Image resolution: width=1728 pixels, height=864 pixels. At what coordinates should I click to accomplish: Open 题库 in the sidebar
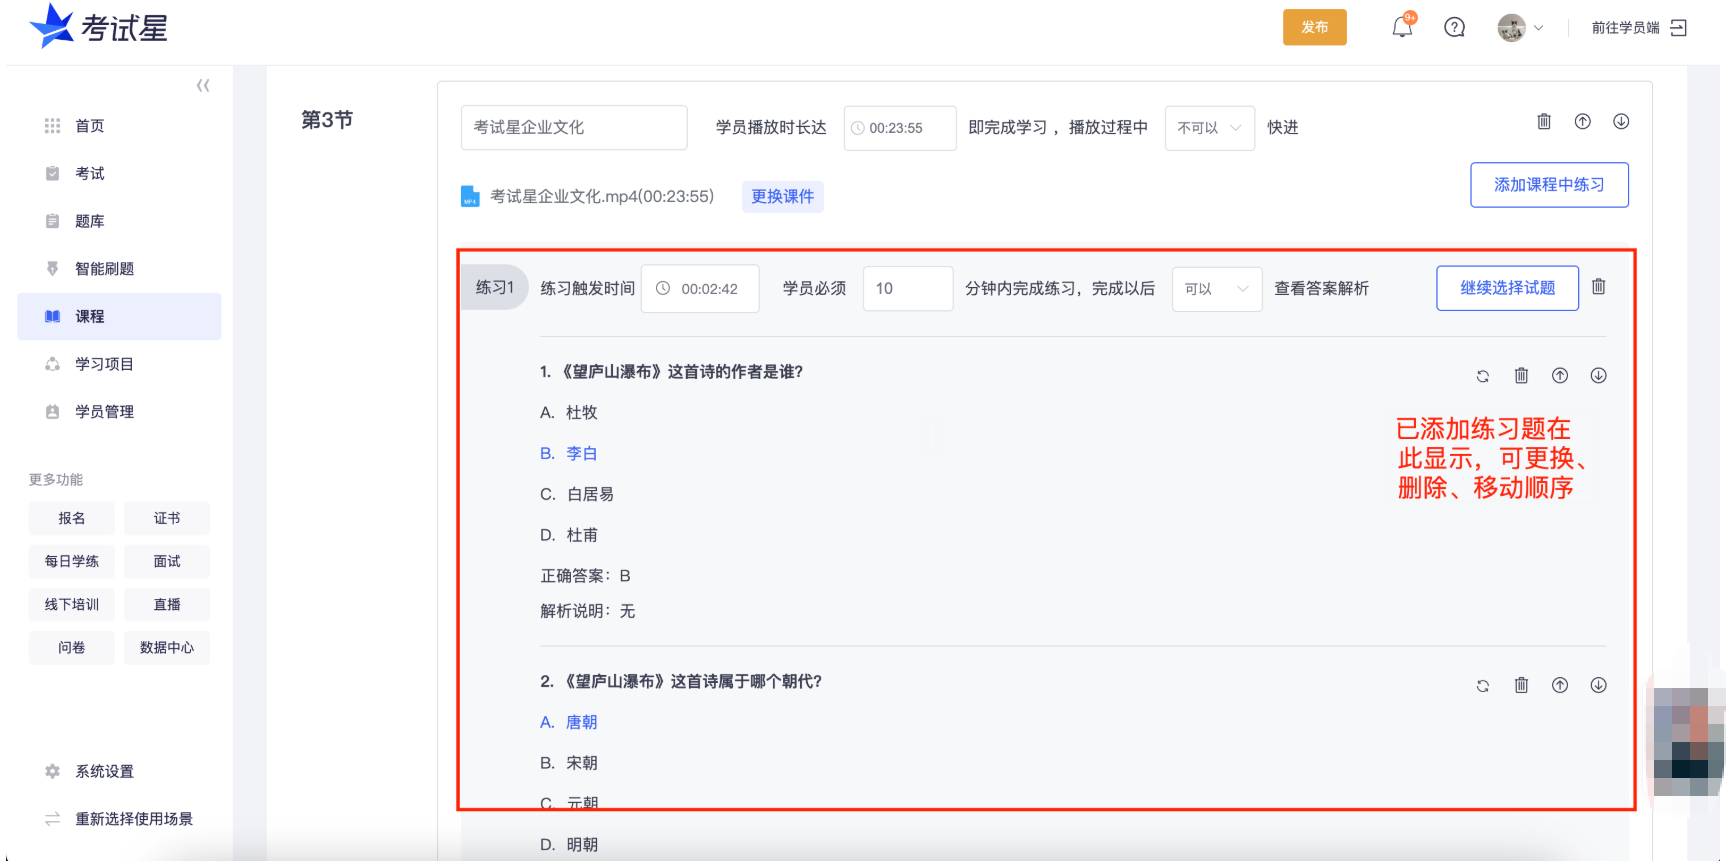89,221
